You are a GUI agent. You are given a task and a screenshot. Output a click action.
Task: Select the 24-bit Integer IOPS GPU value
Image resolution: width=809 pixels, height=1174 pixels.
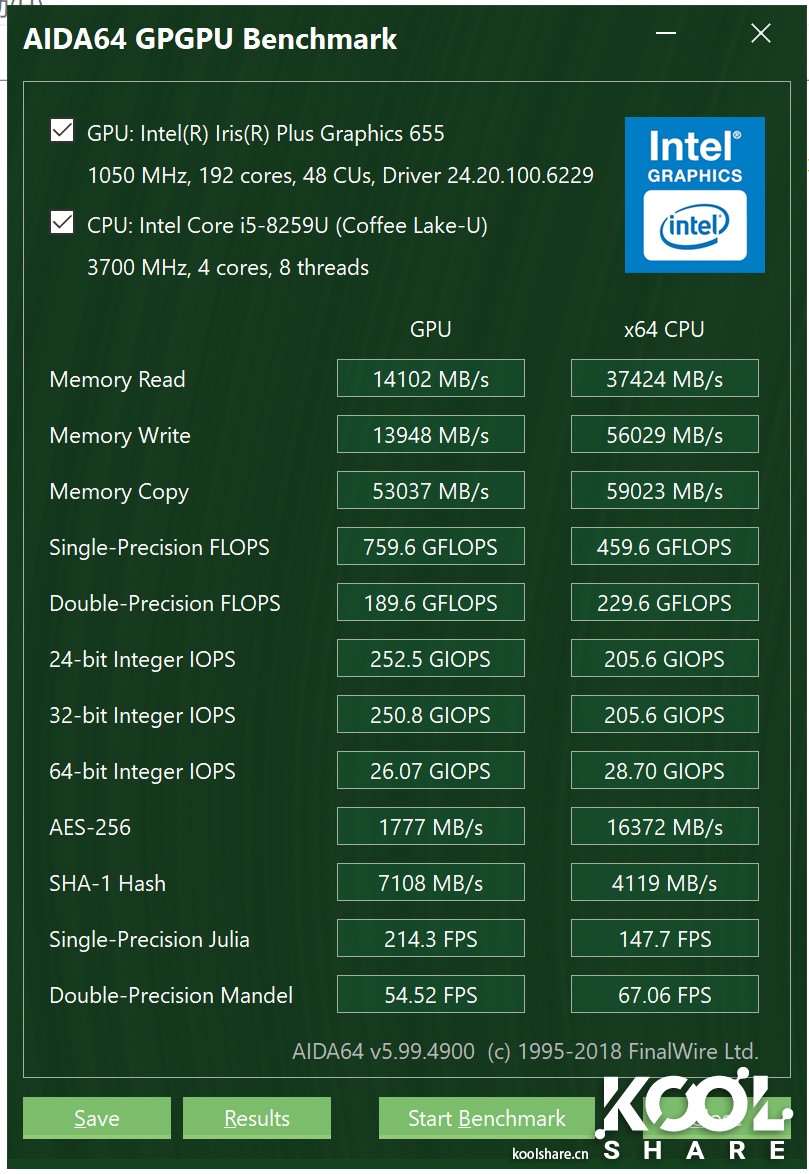click(x=430, y=658)
